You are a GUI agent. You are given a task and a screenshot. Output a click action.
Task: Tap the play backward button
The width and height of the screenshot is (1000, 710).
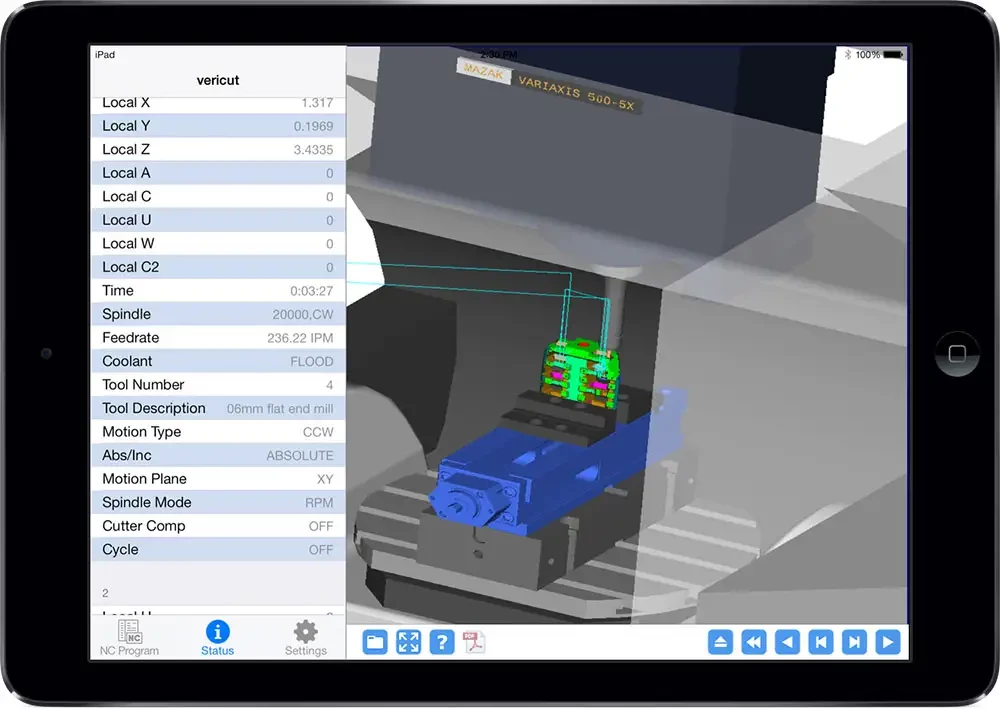point(787,642)
